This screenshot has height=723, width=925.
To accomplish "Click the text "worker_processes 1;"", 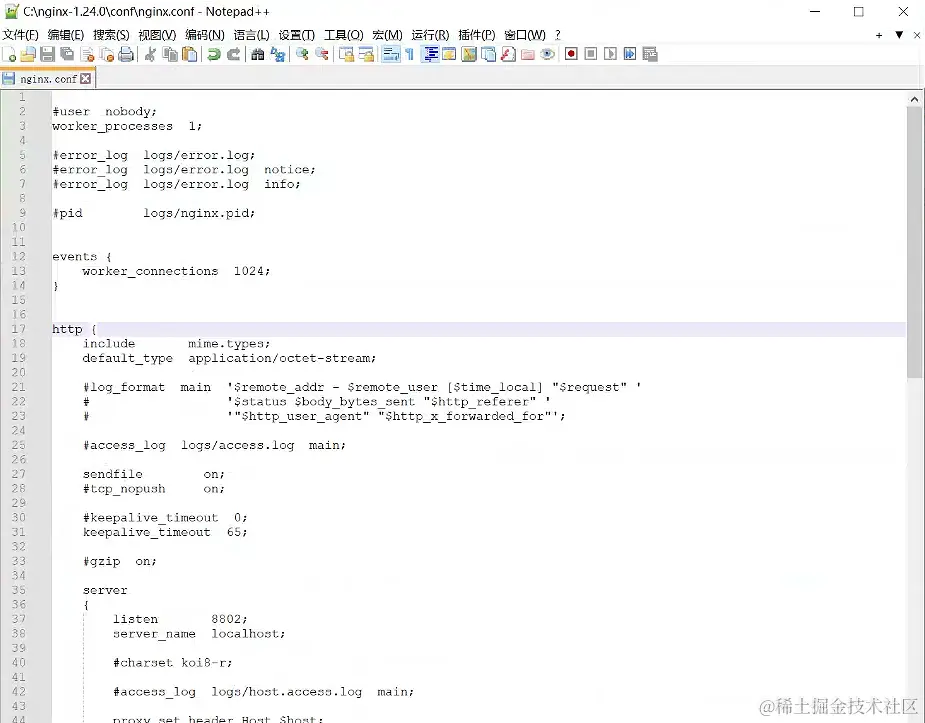I will click(x=127, y=126).
